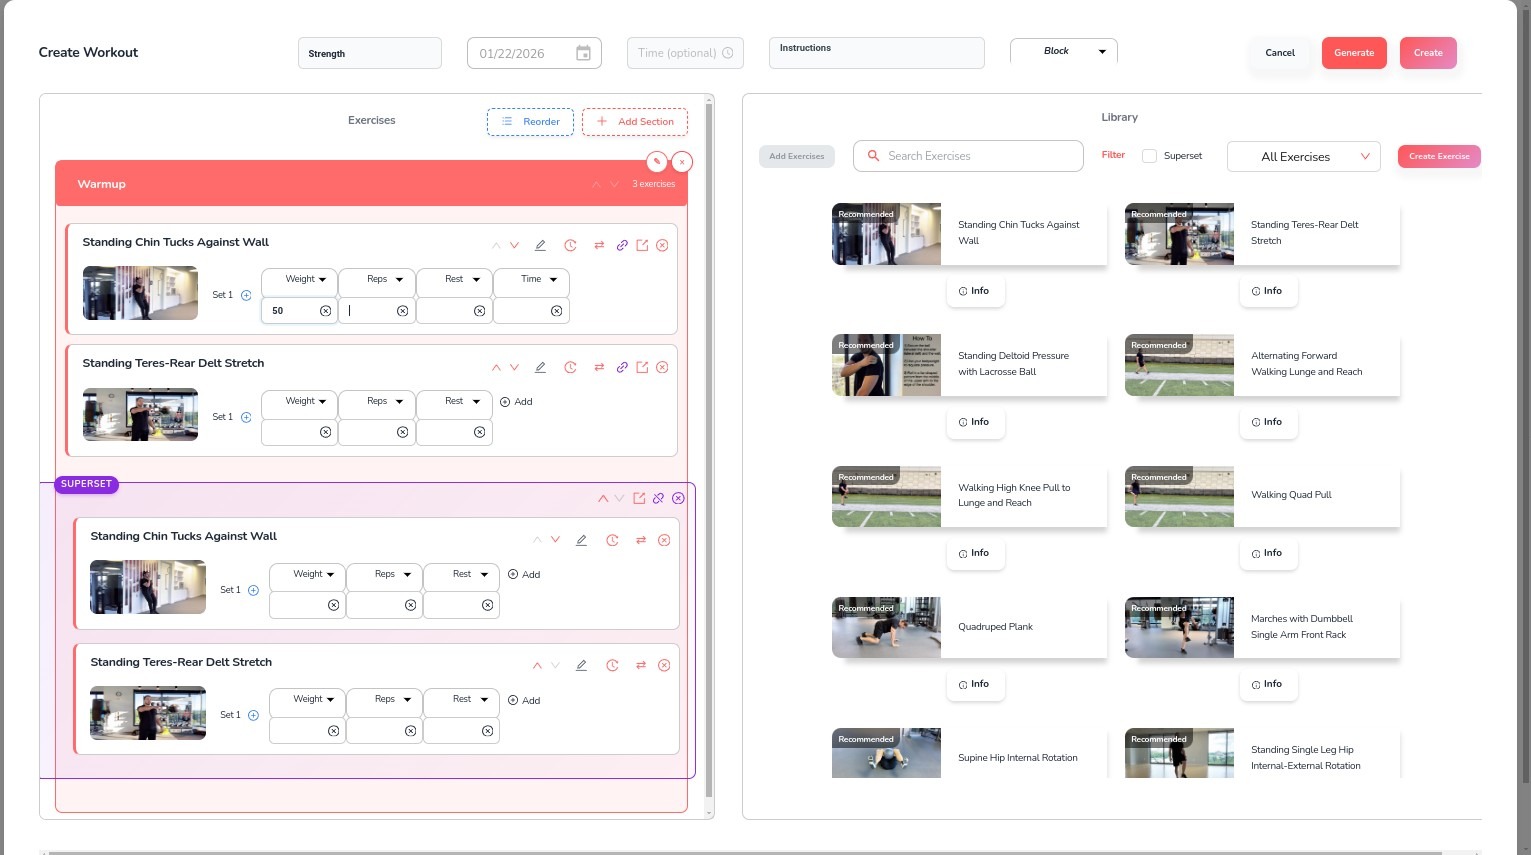Add a set to Teres-Rear Delt Stretch inside superset

click(253, 715)
